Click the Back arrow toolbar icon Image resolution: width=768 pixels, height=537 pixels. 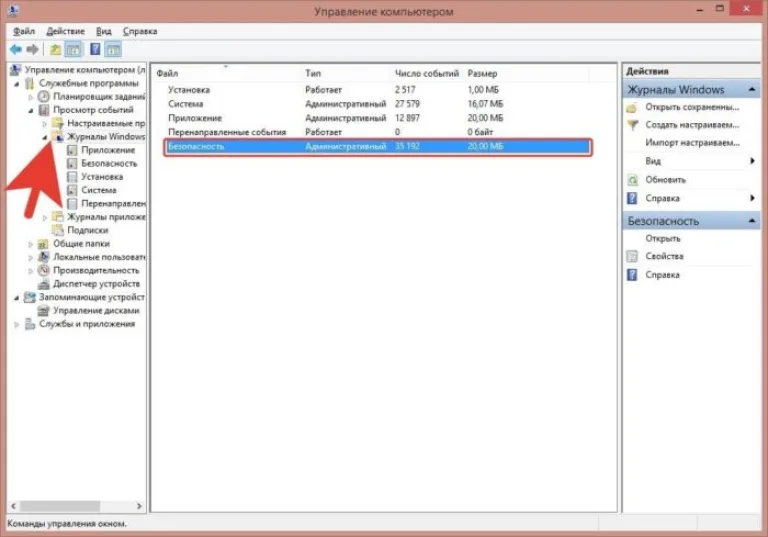click(16, 49)
